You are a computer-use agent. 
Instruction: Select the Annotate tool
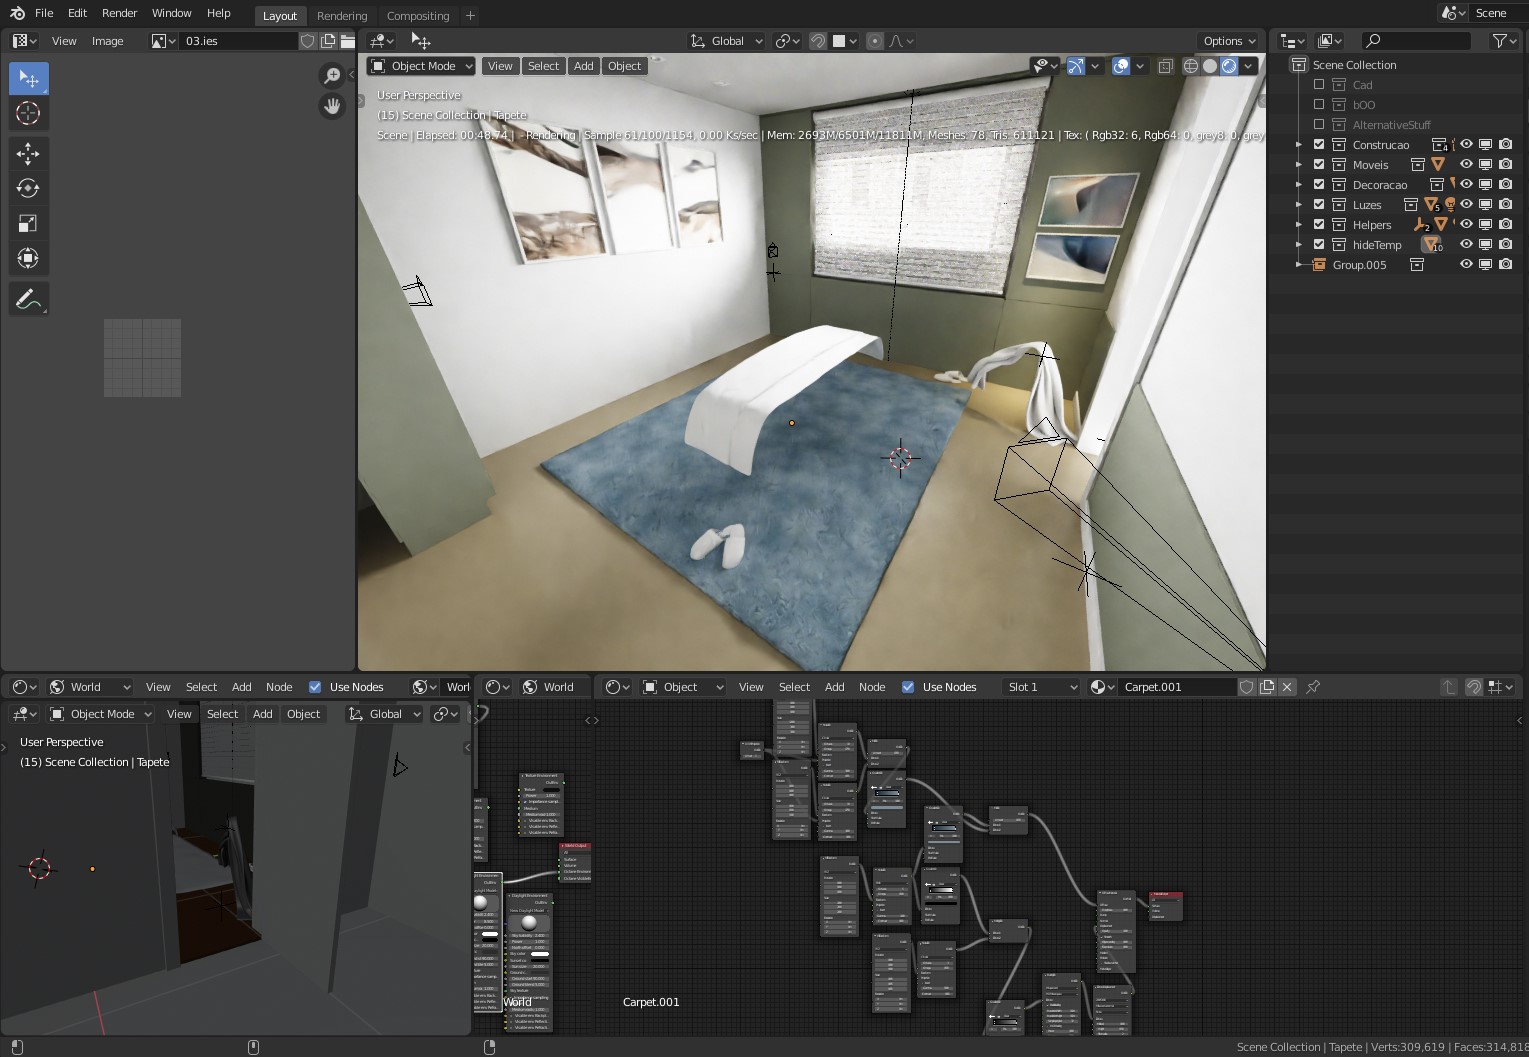(28, 298)
